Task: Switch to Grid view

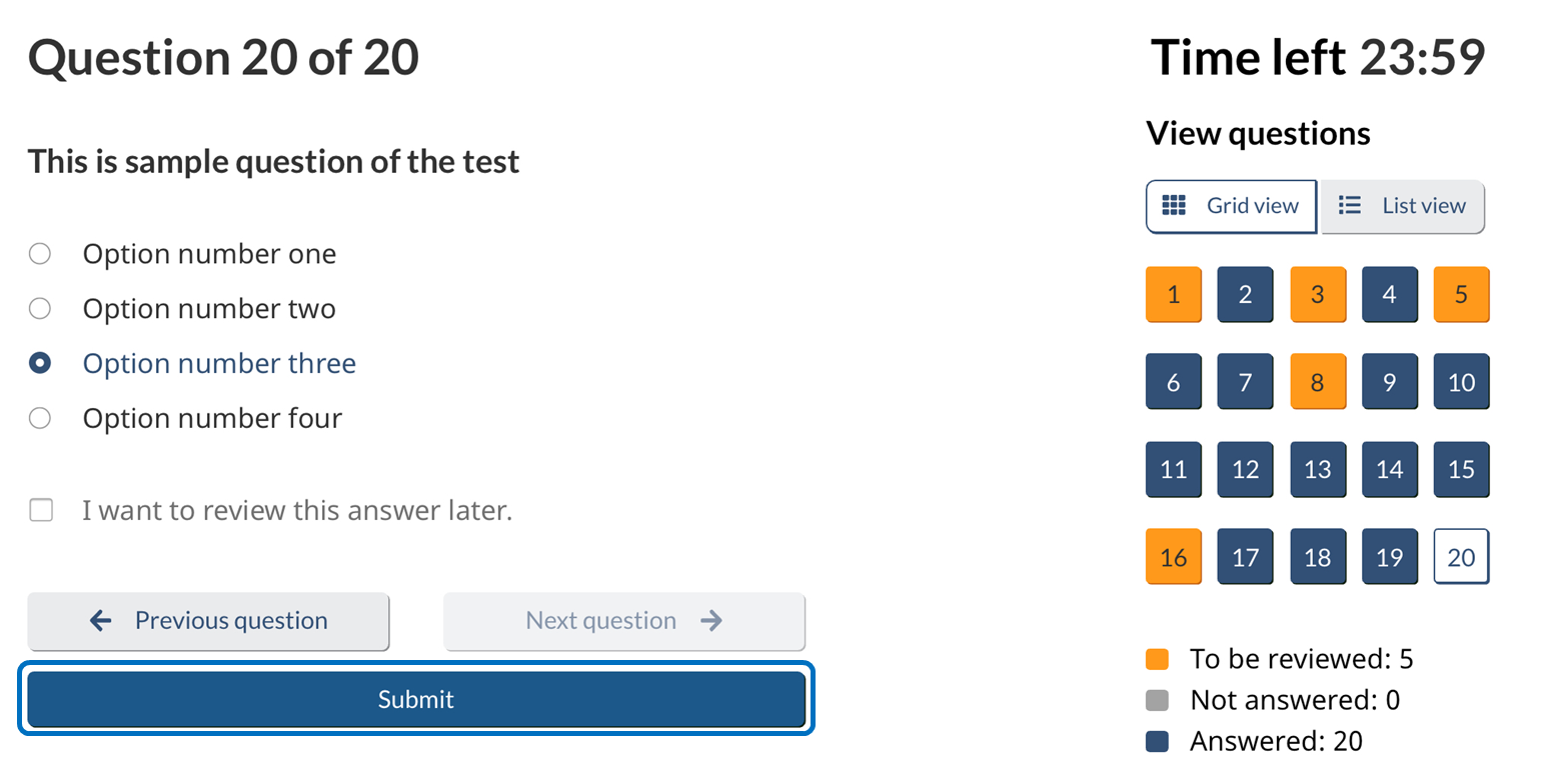Action: [1231, 206]
